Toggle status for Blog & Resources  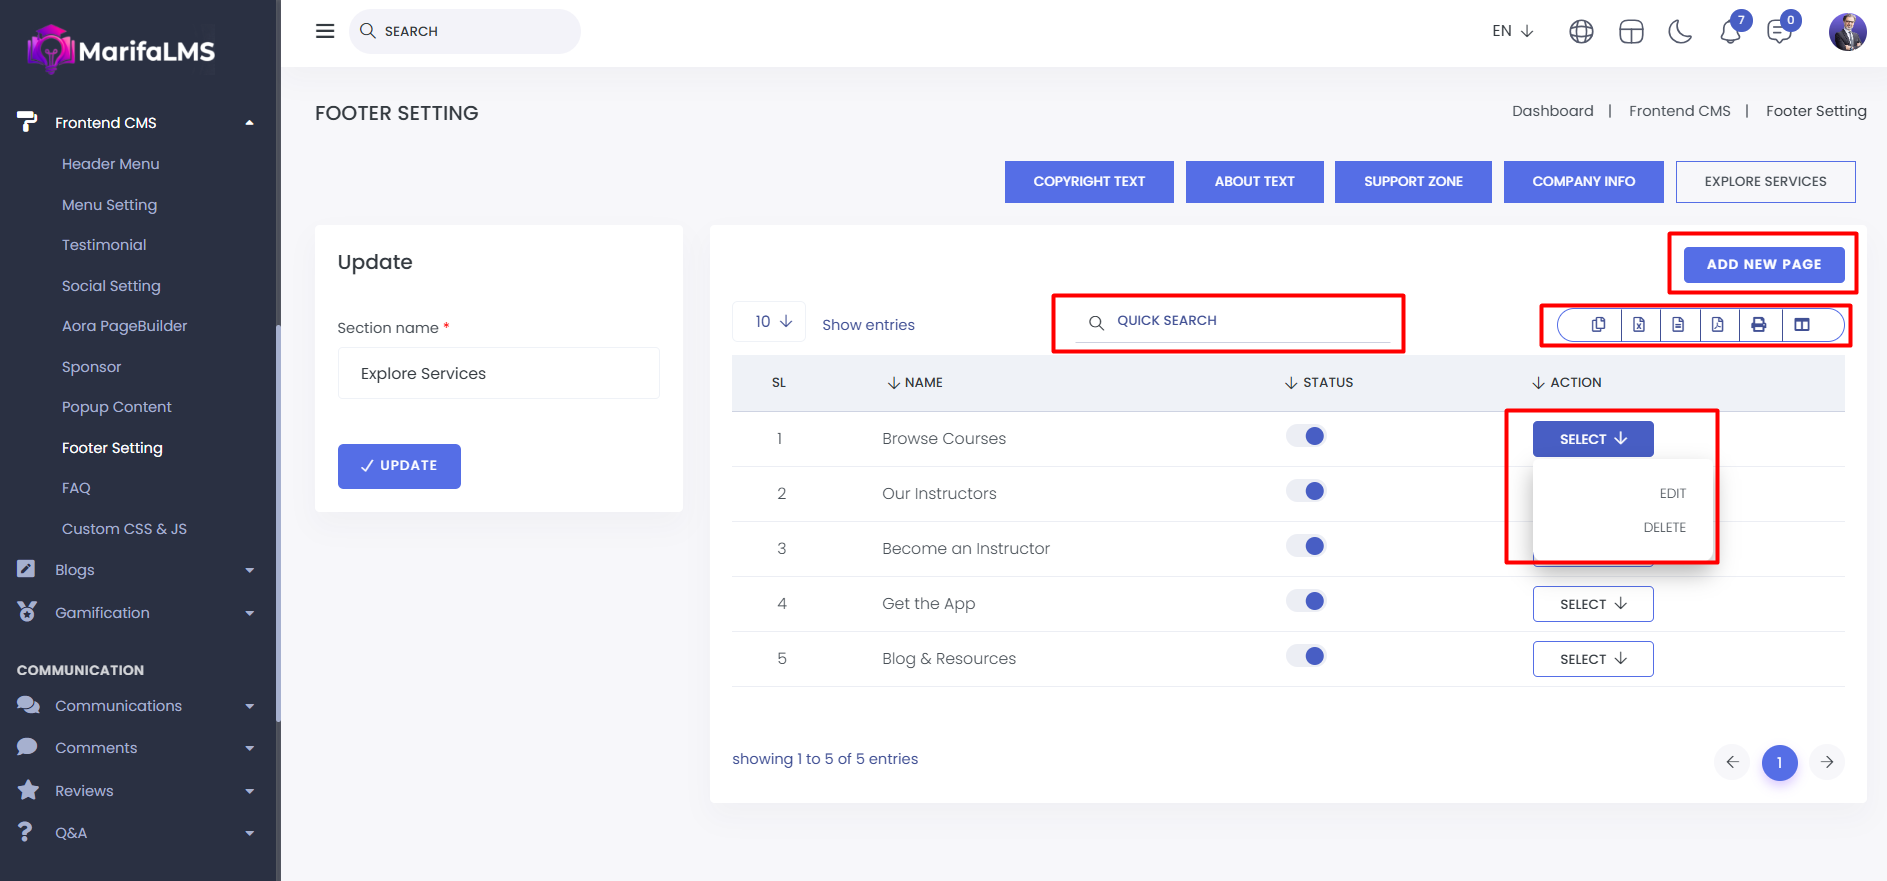pyautogui.click(x=1306, y=656)
